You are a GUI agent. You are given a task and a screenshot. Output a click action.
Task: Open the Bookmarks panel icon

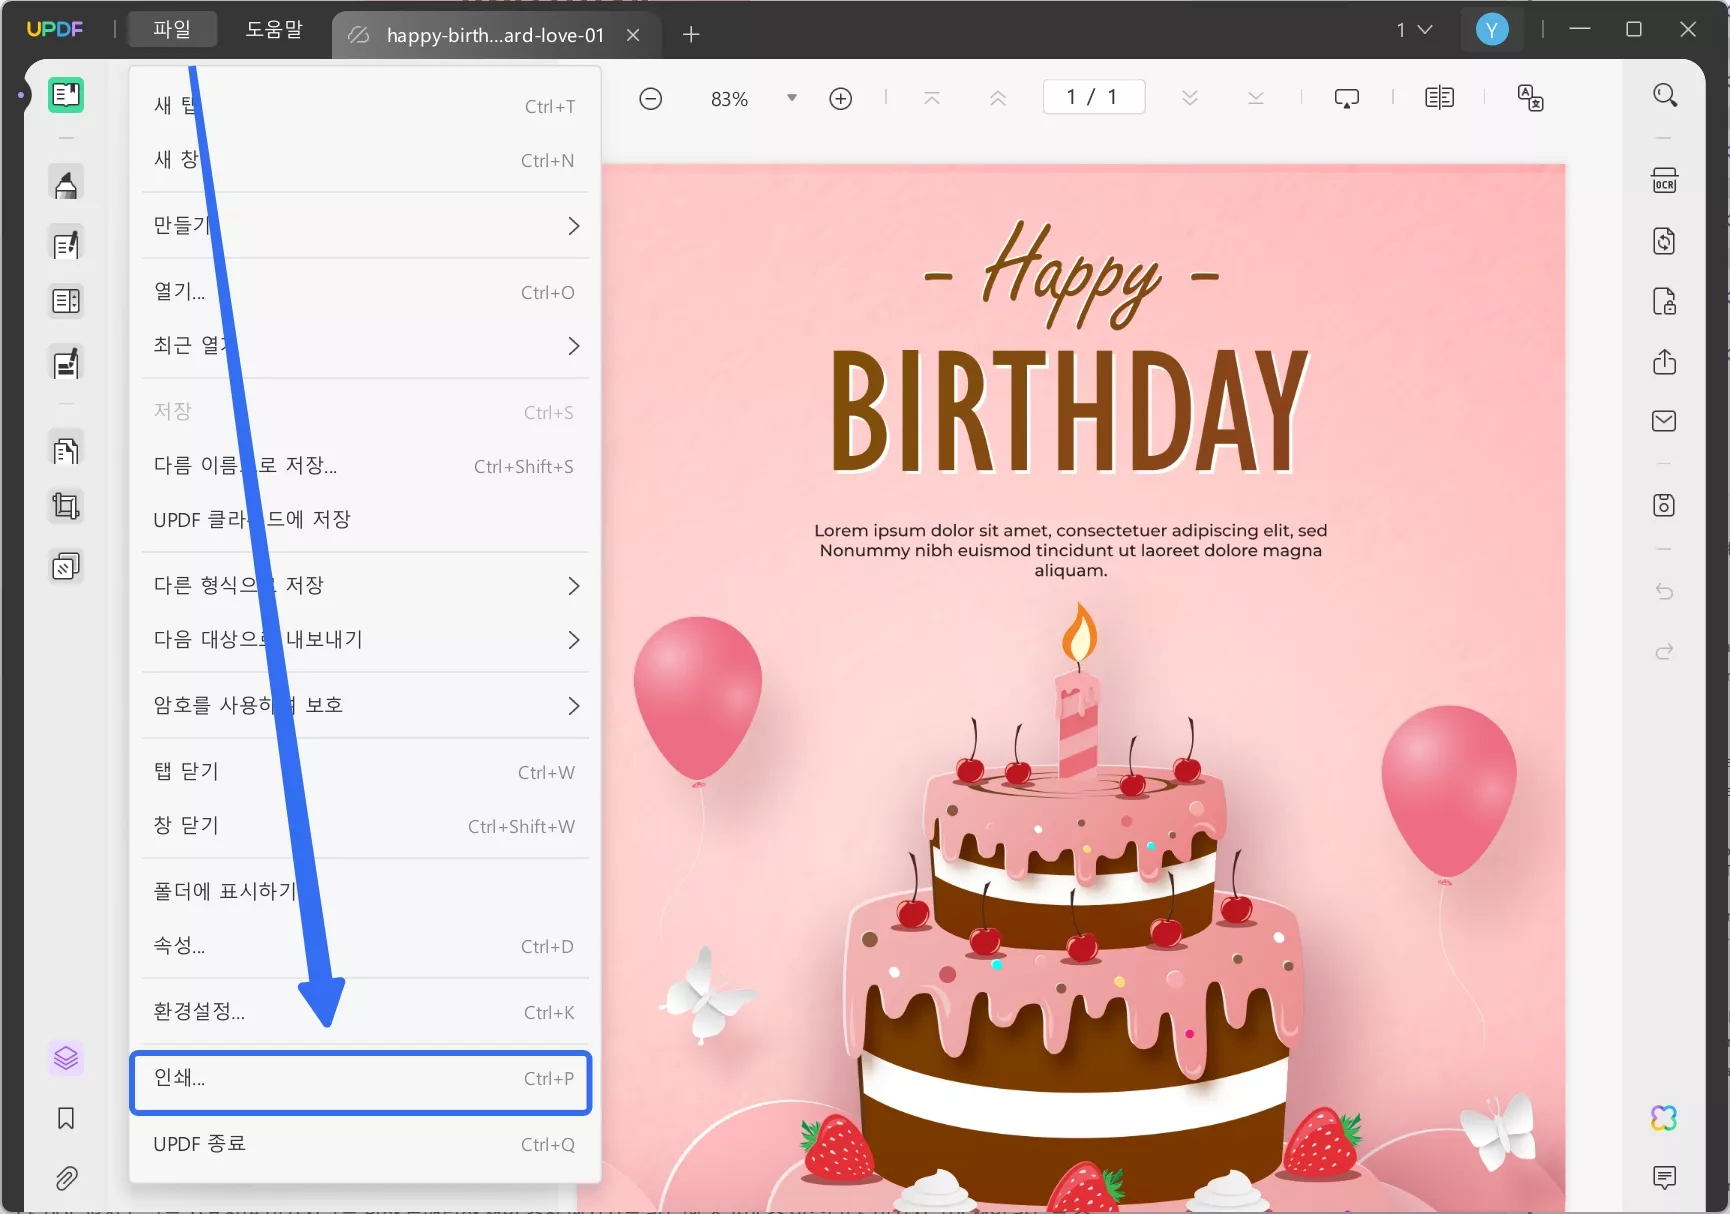[x=66, y=1118]
